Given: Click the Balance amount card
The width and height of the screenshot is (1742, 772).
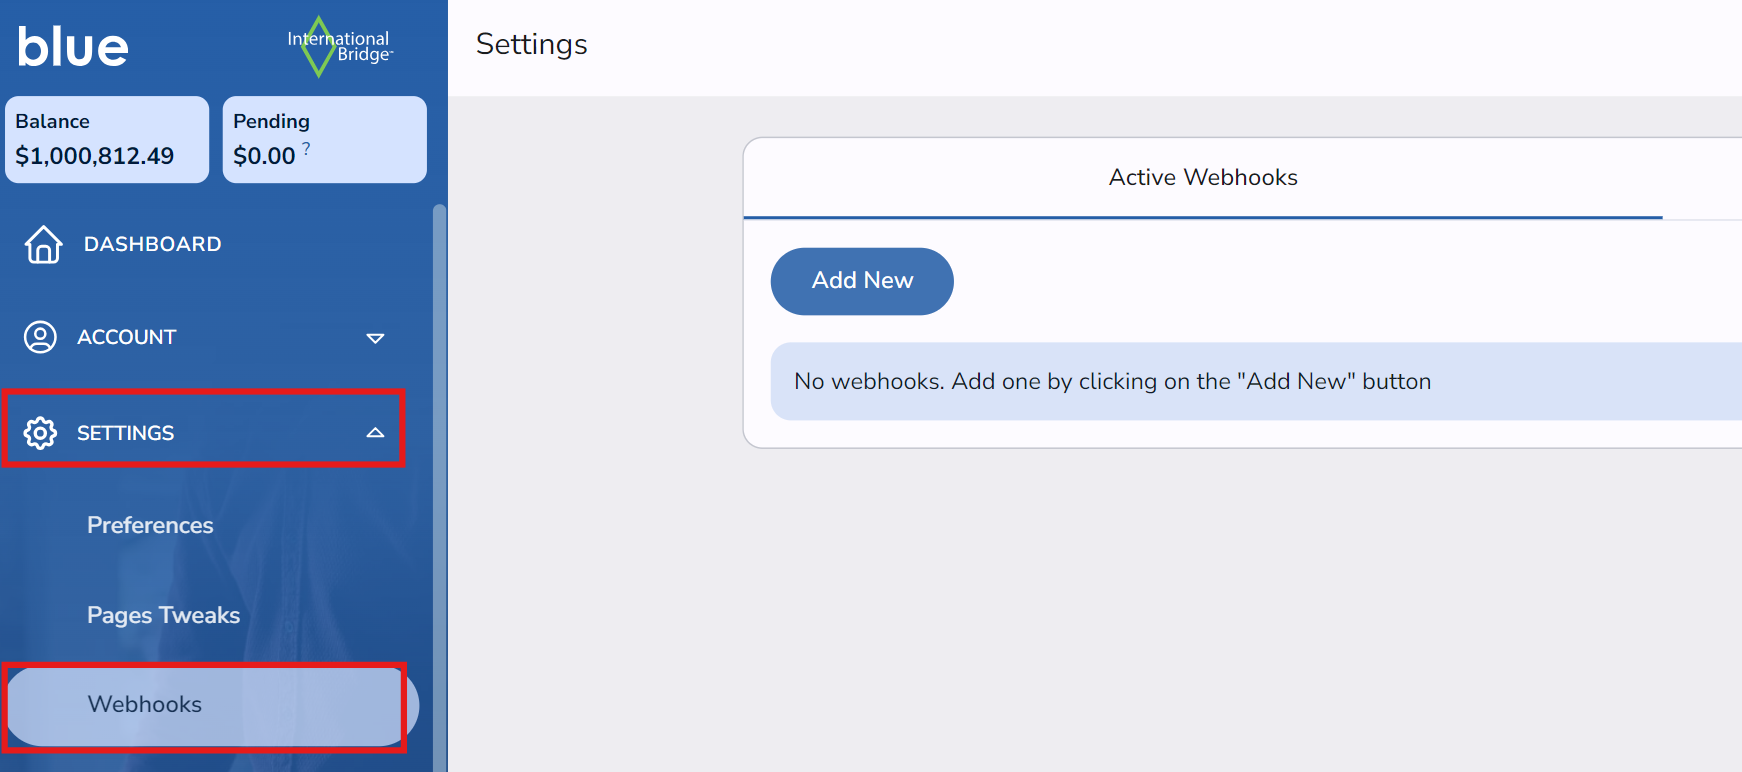Looking at the screenshot, I should (x=107, y=140).
